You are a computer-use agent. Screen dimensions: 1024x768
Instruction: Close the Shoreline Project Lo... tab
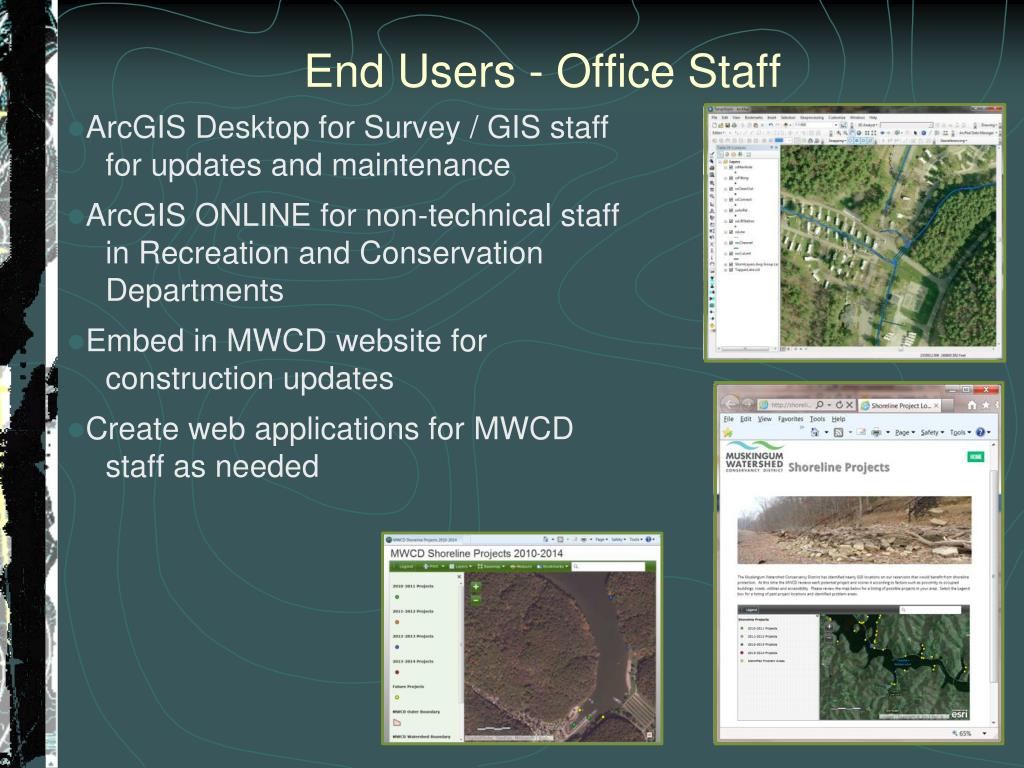pos(936,406)
